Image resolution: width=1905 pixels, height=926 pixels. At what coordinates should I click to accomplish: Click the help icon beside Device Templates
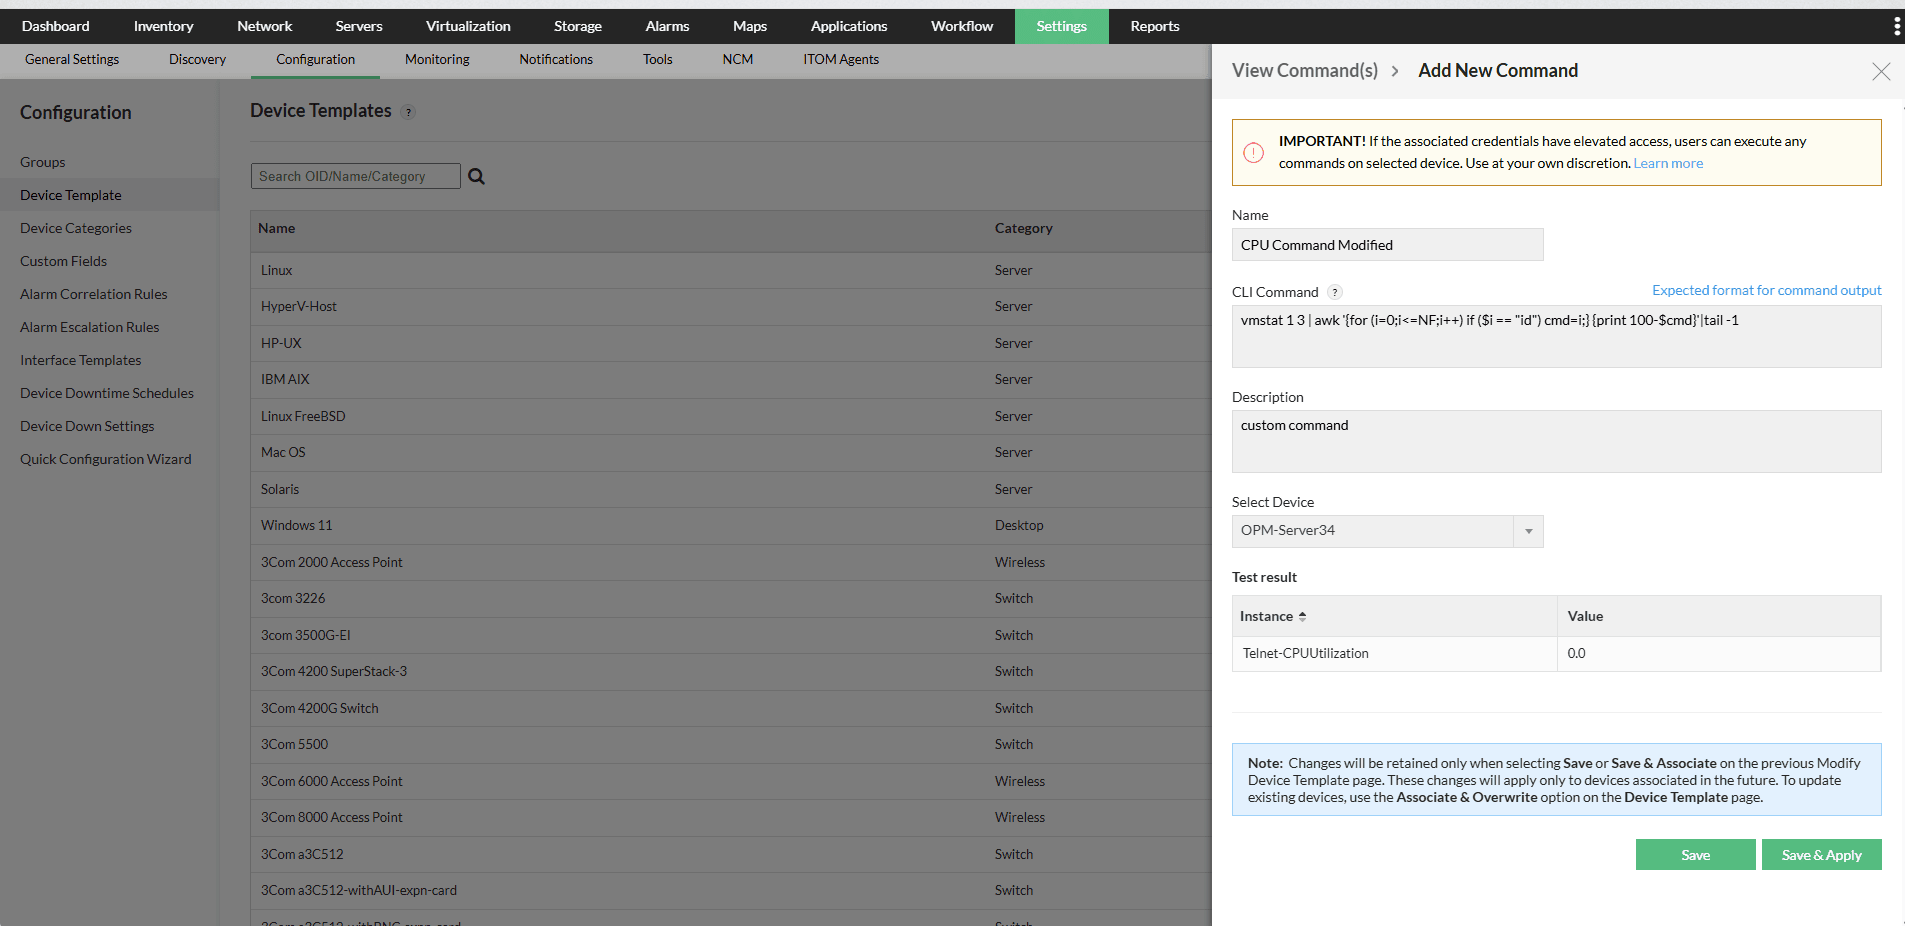(408, 112)
